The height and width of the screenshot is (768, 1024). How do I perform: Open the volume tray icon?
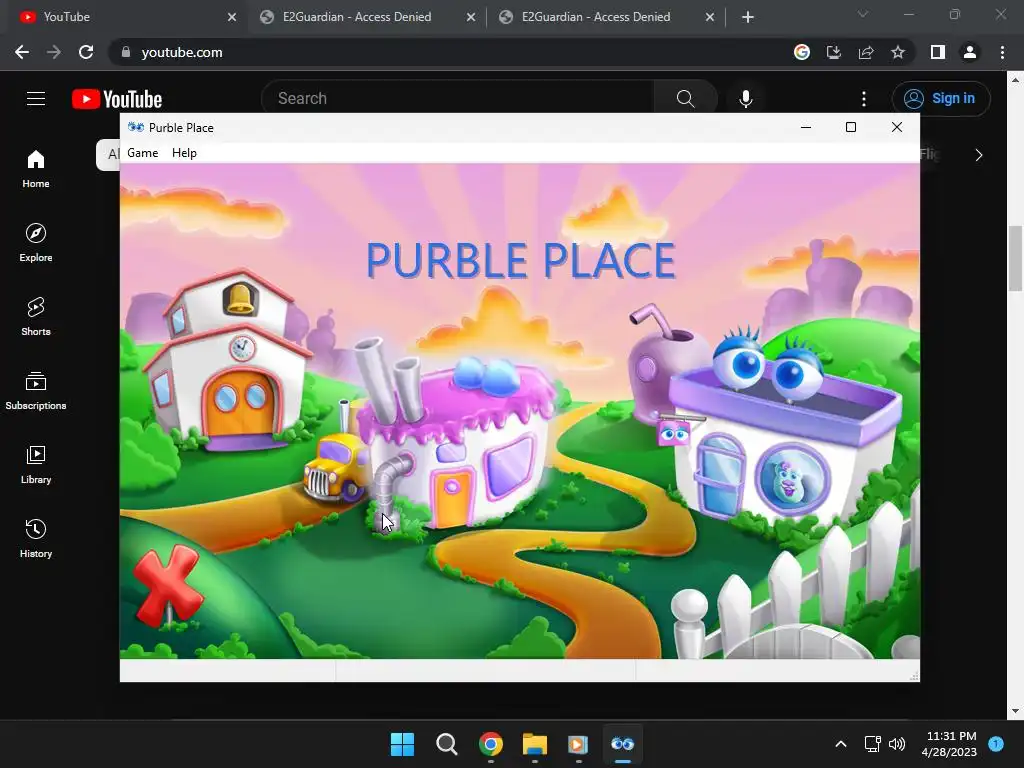[x=897, y=744]
